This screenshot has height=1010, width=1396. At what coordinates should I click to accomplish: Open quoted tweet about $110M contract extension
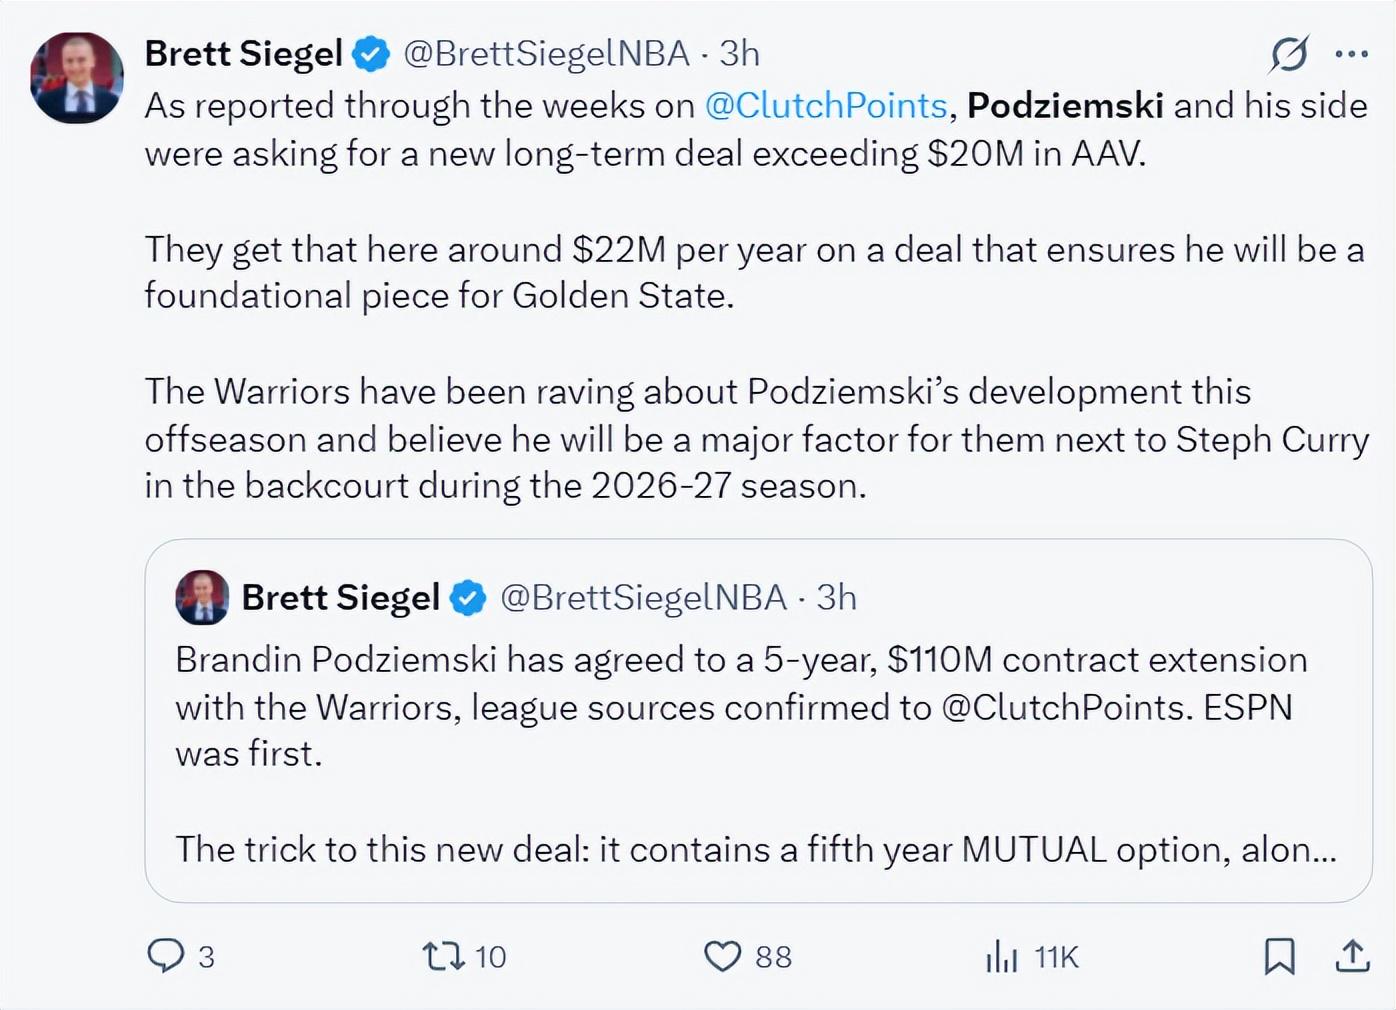[758, 721]
